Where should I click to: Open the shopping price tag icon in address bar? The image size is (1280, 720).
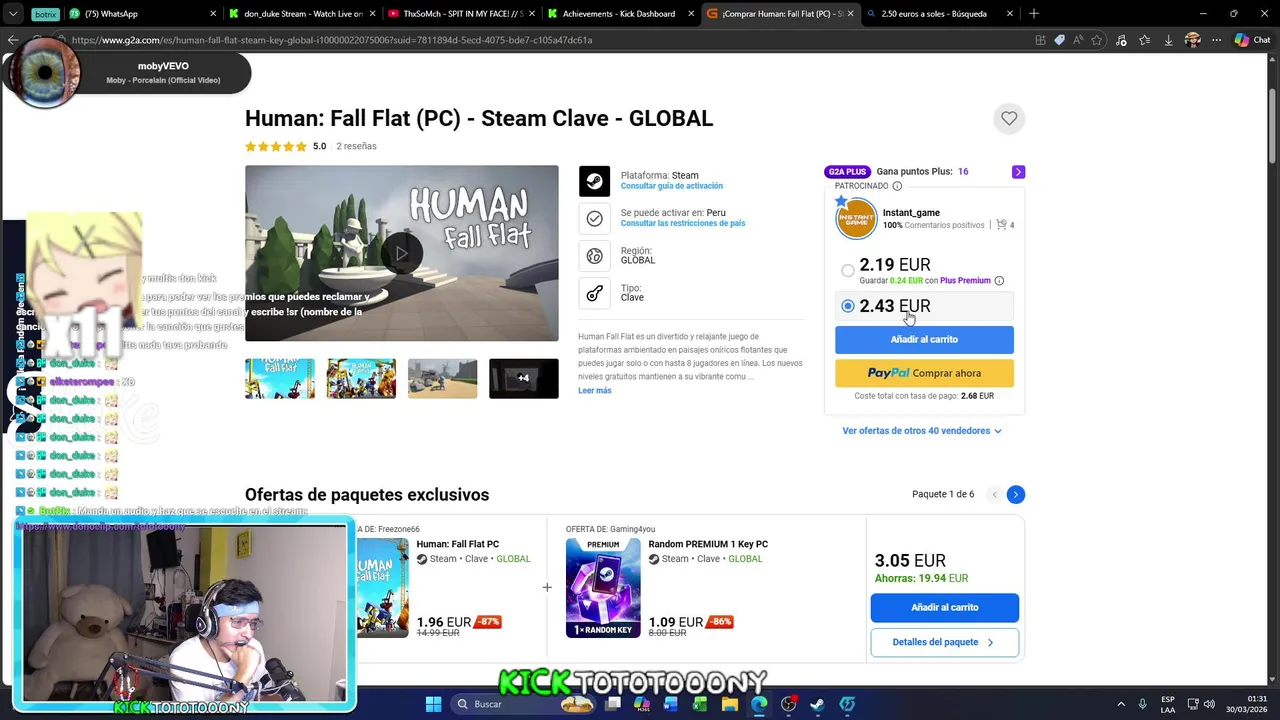[x=1059, y=40]
